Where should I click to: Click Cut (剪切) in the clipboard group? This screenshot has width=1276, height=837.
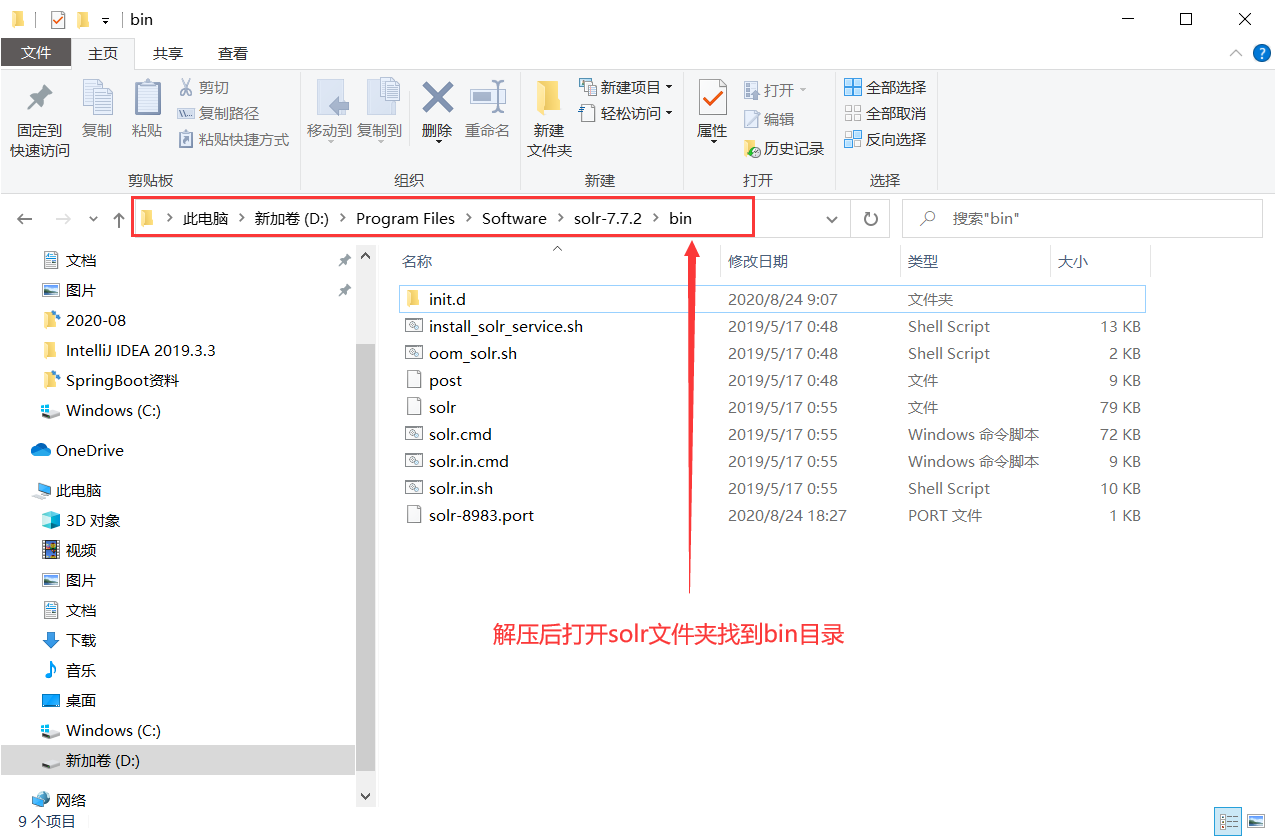pos(204,88)
